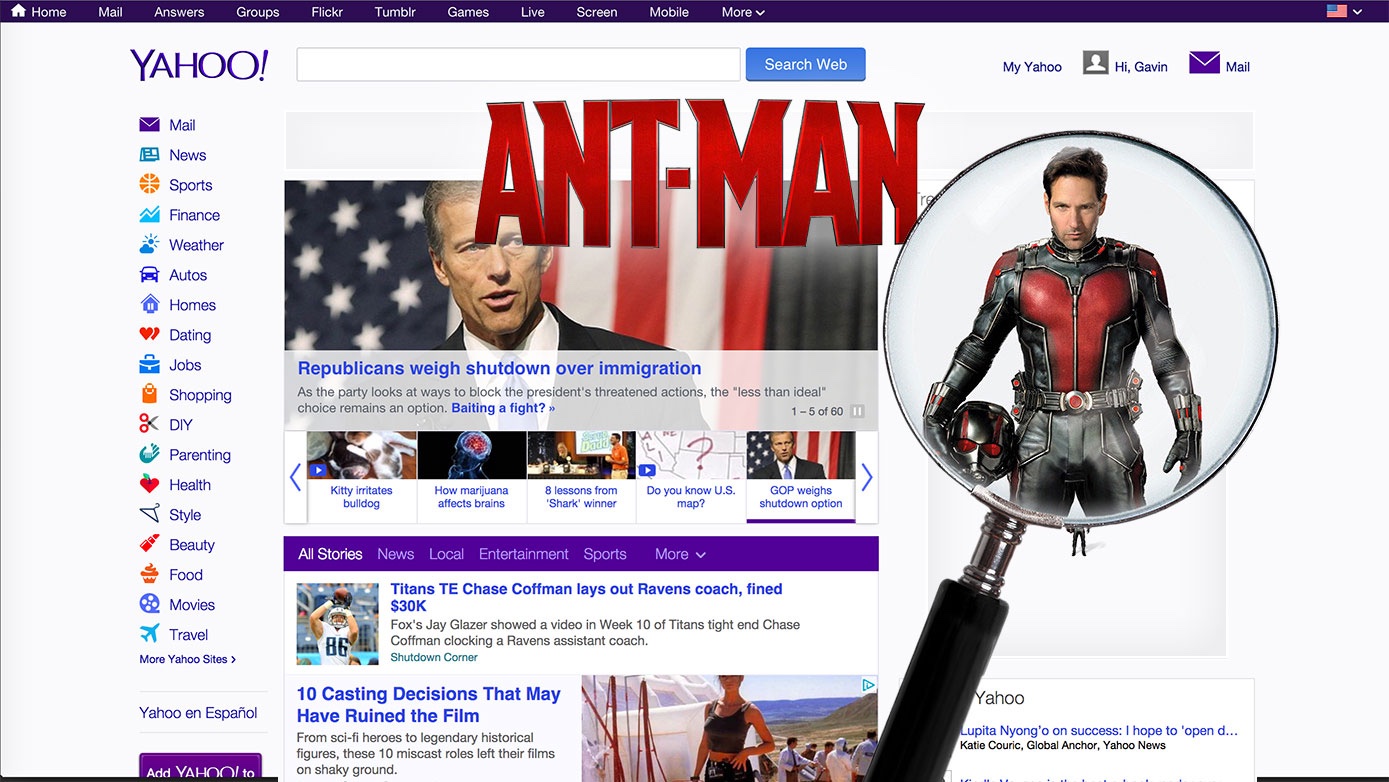
Task: Click the Beauty lipstick icon
Action: [149, 544]
